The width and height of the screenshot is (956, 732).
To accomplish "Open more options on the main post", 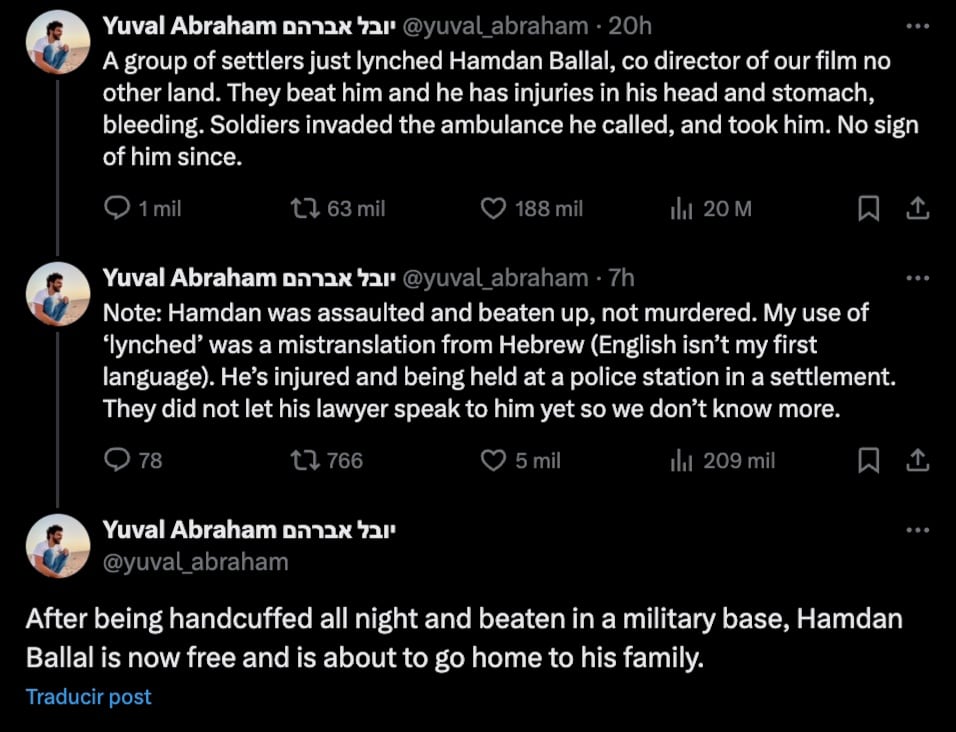I will point(917,530).
